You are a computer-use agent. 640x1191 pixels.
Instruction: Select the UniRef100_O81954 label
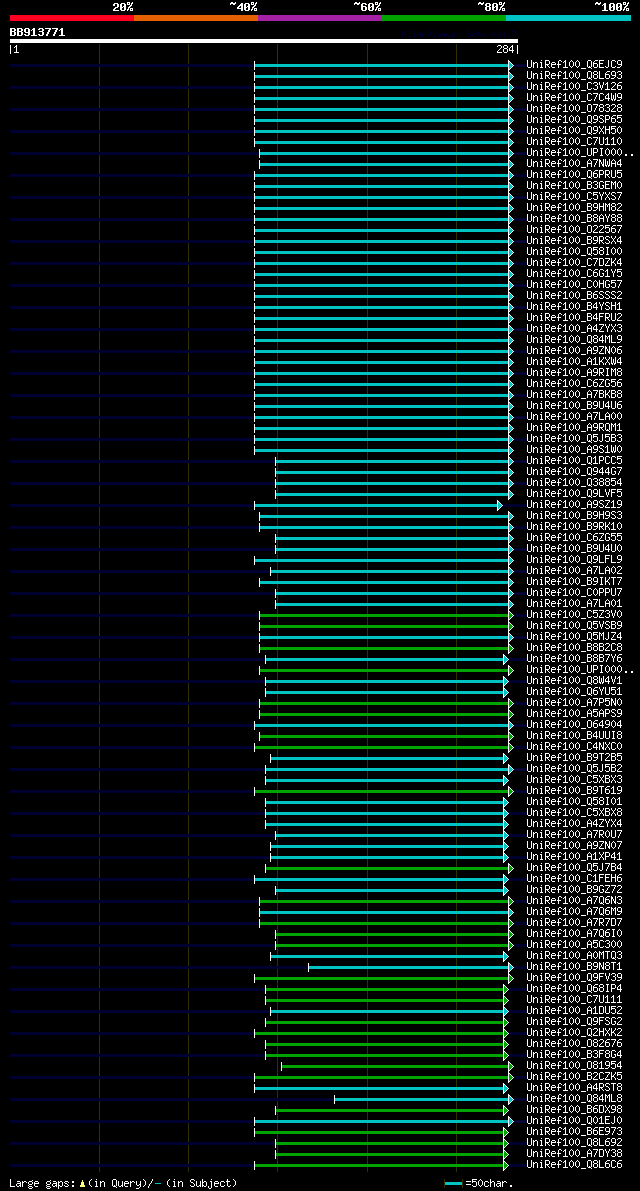(574, 1066)
